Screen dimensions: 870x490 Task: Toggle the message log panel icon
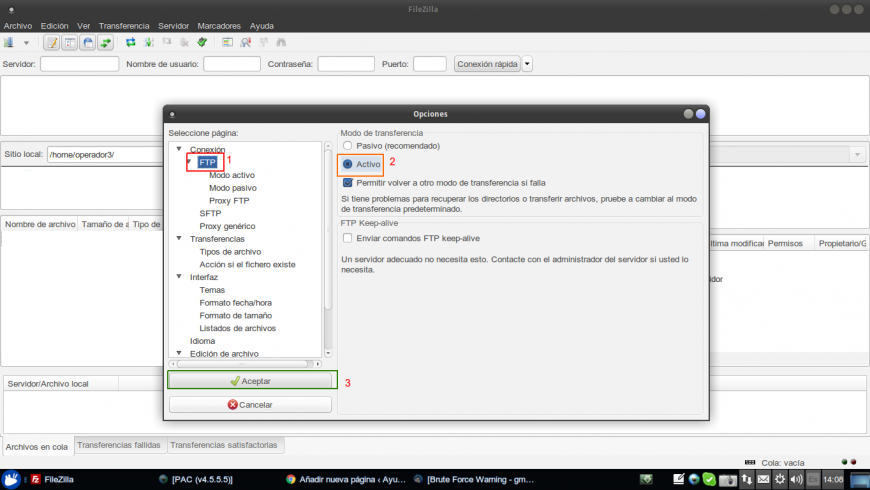pos(52,43)
